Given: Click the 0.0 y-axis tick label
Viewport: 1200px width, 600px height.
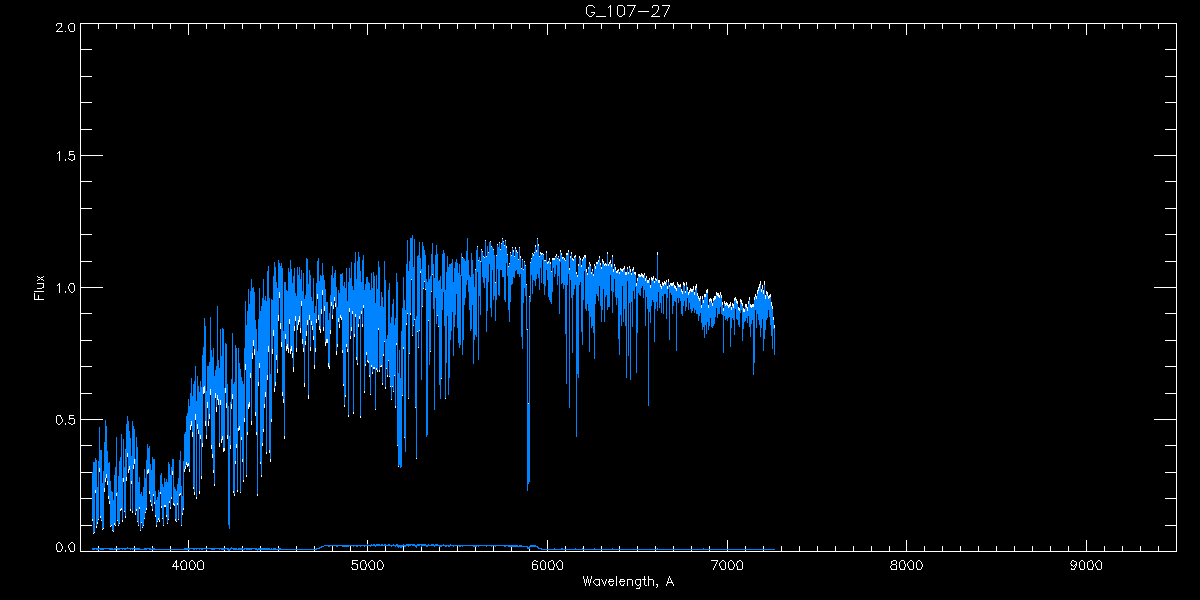Looking at the screenshot, I should [x=66, y=547].
